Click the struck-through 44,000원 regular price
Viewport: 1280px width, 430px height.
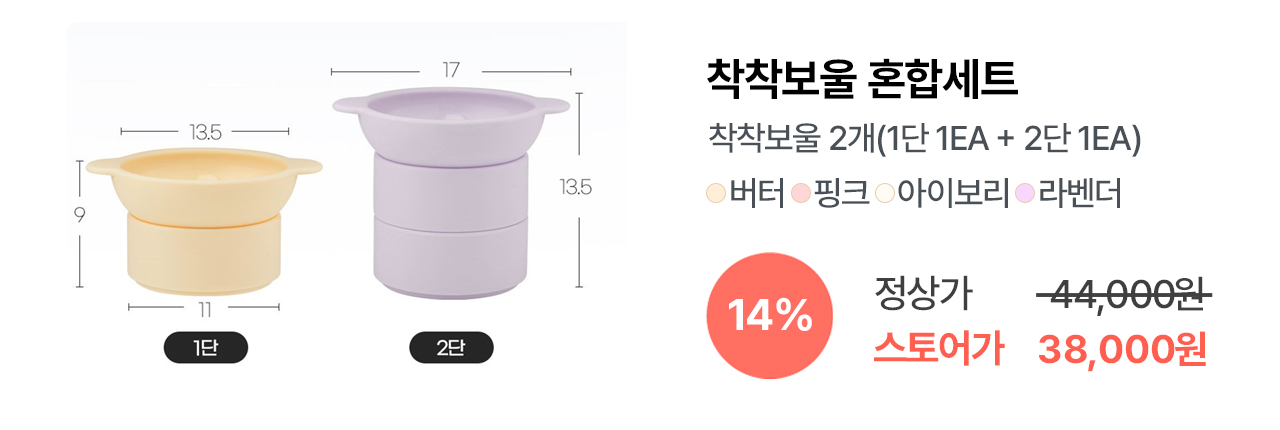1124,295
